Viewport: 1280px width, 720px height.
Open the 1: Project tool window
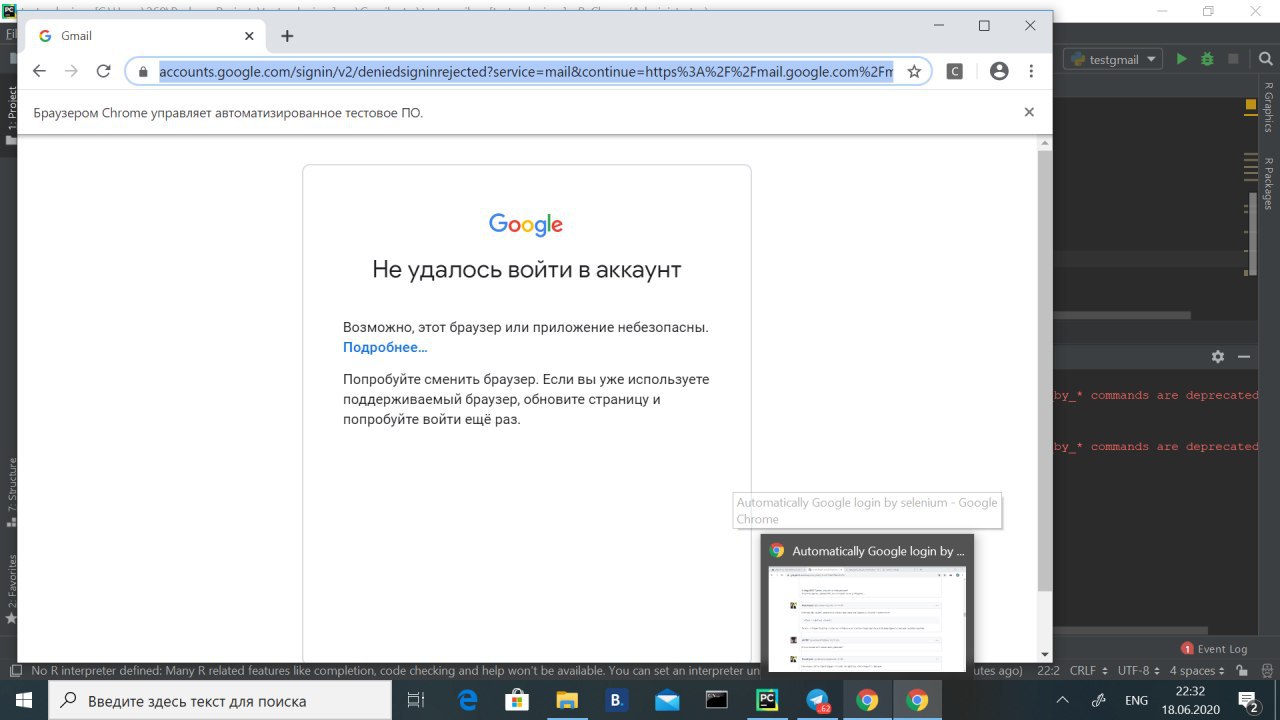10,113
